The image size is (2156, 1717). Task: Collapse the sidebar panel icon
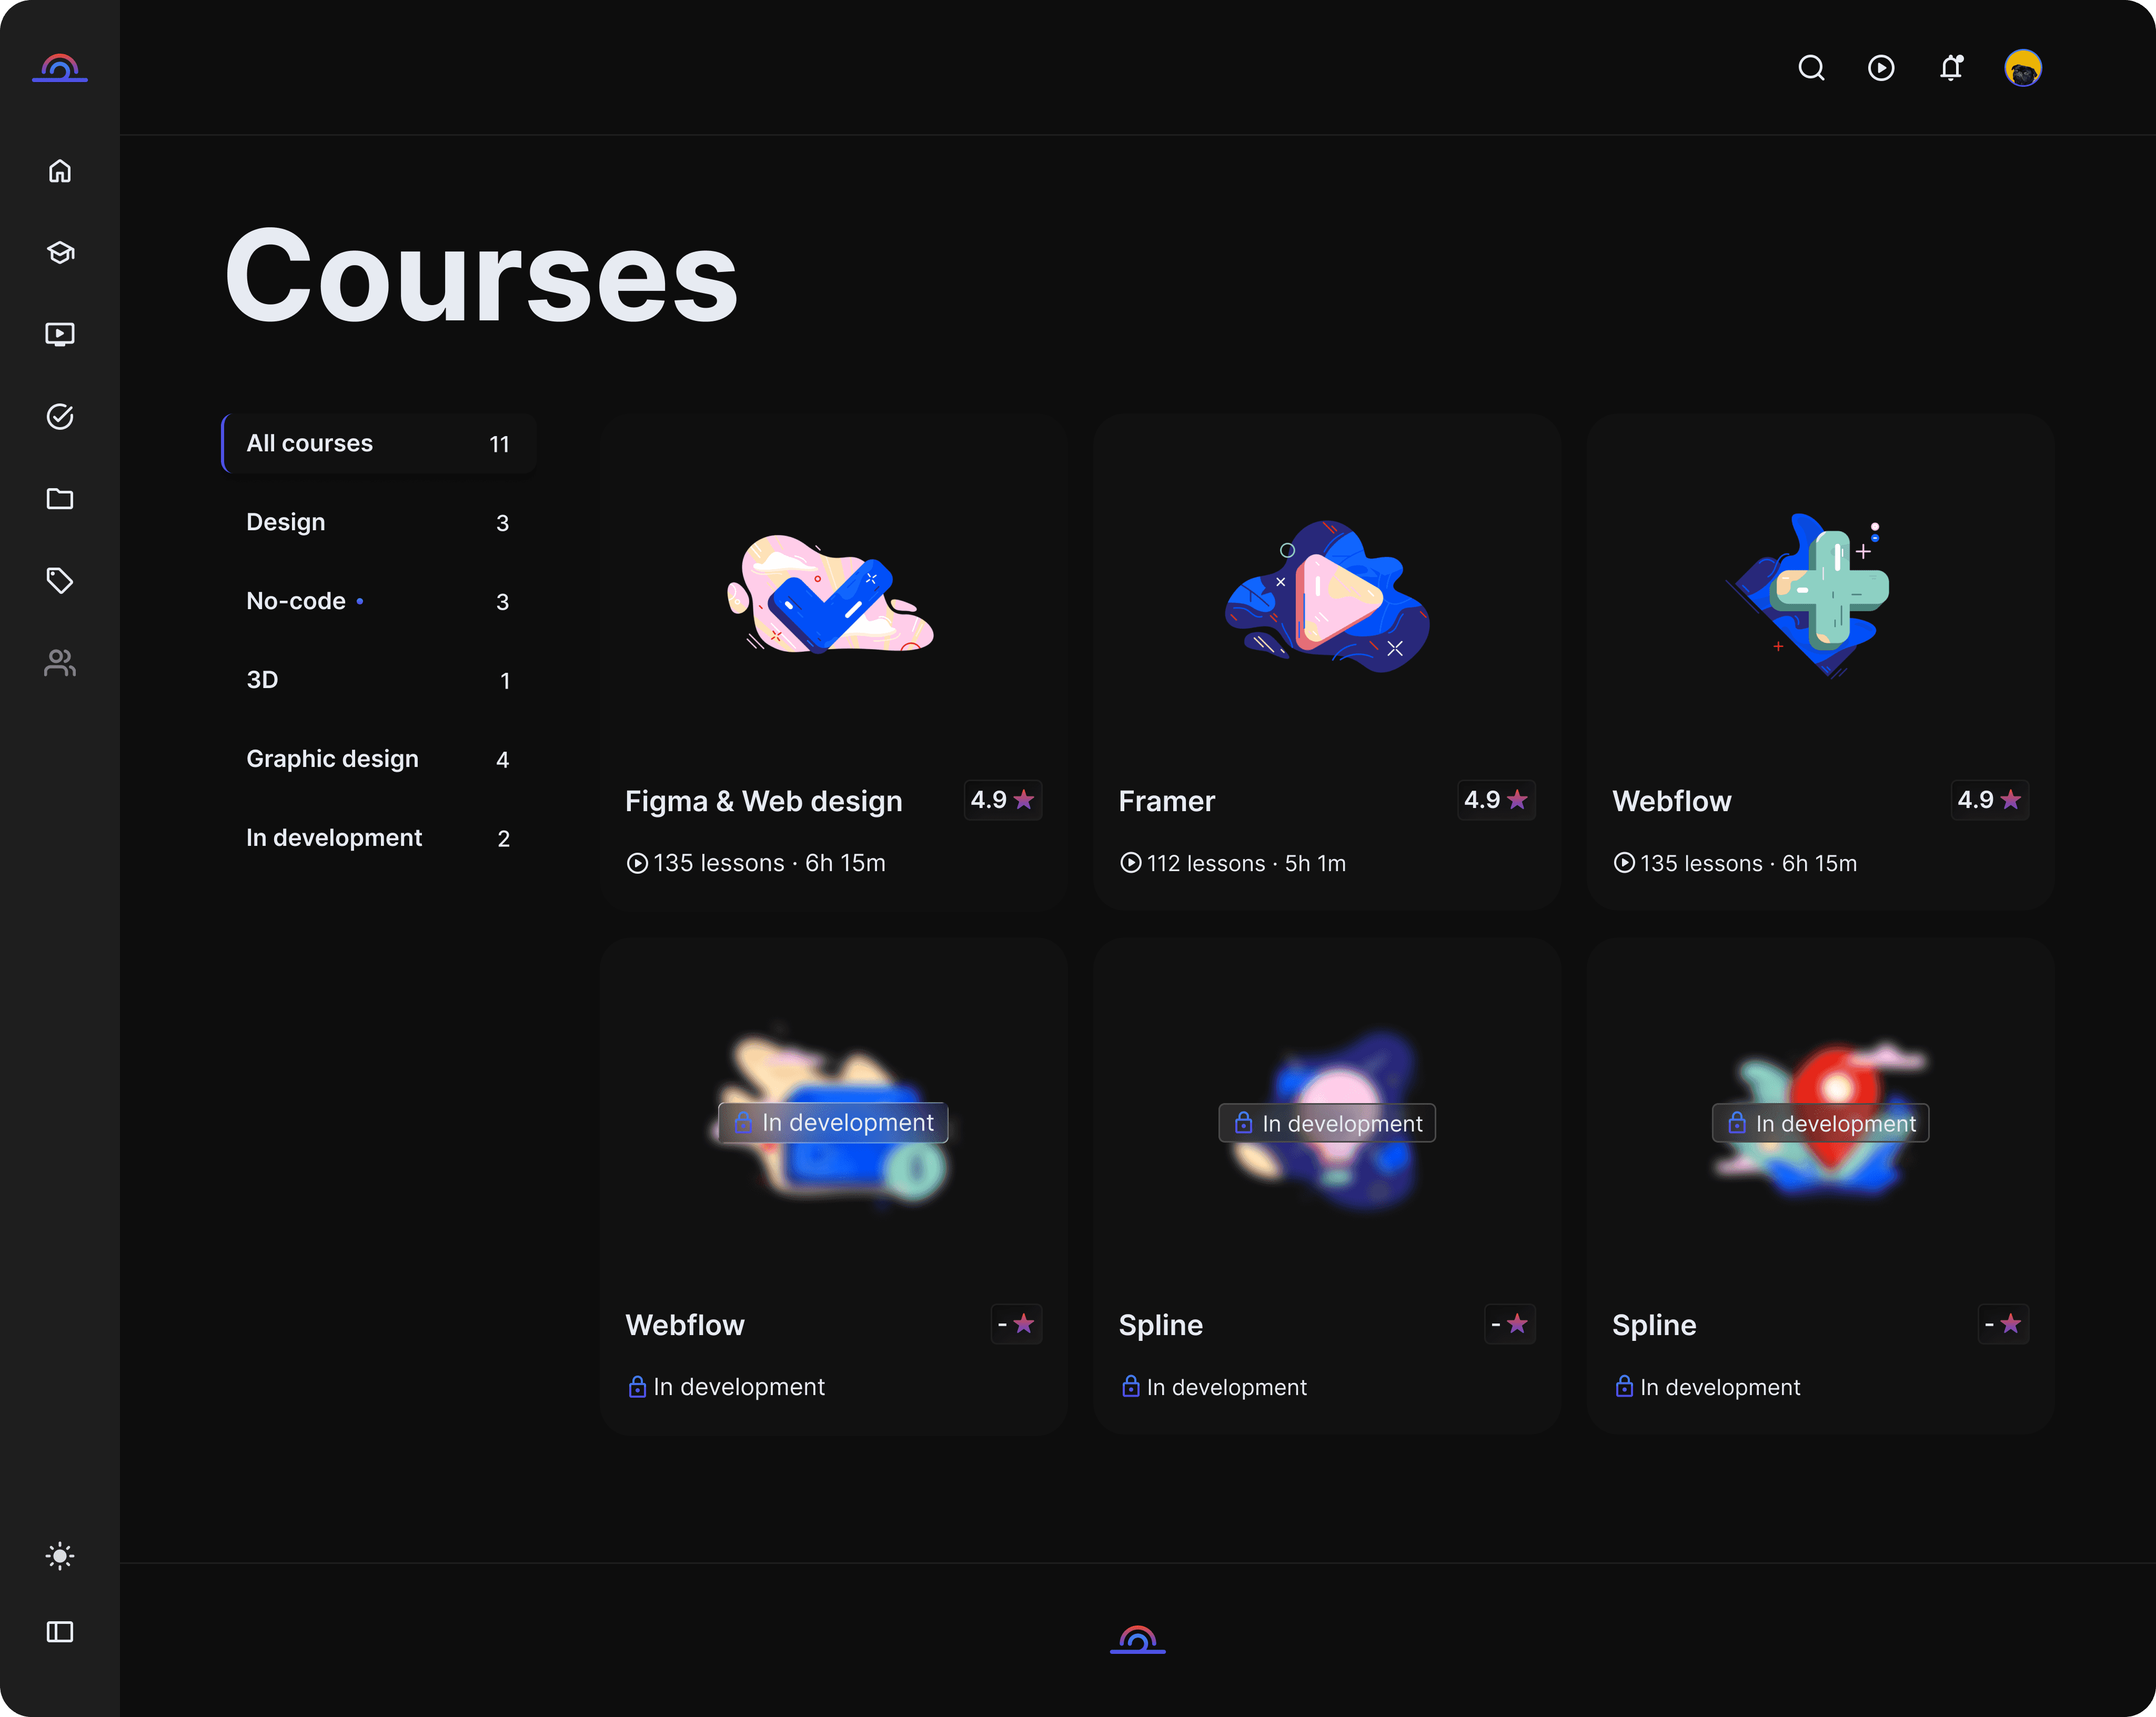click(x=60, y=1632)
